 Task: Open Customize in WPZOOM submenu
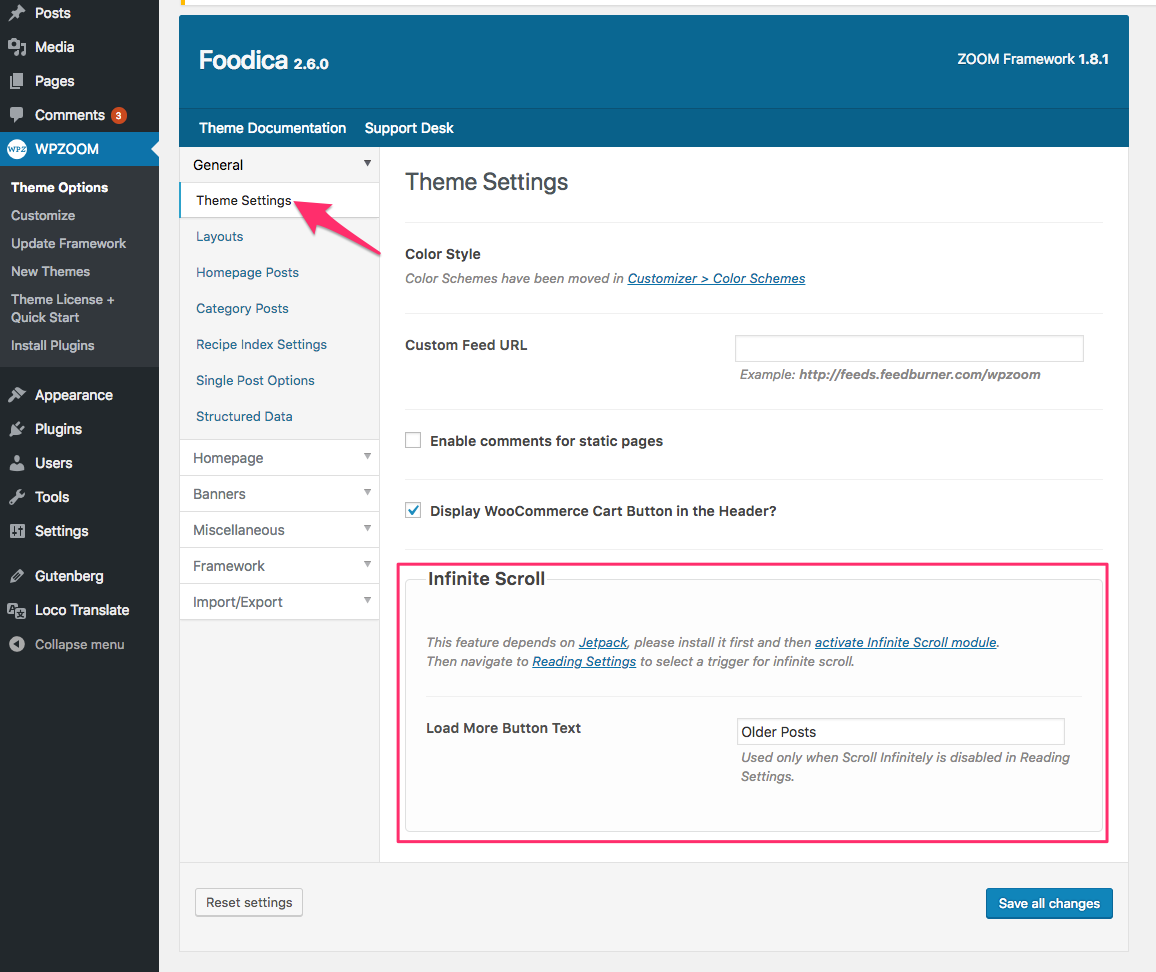tap(43, 215)
